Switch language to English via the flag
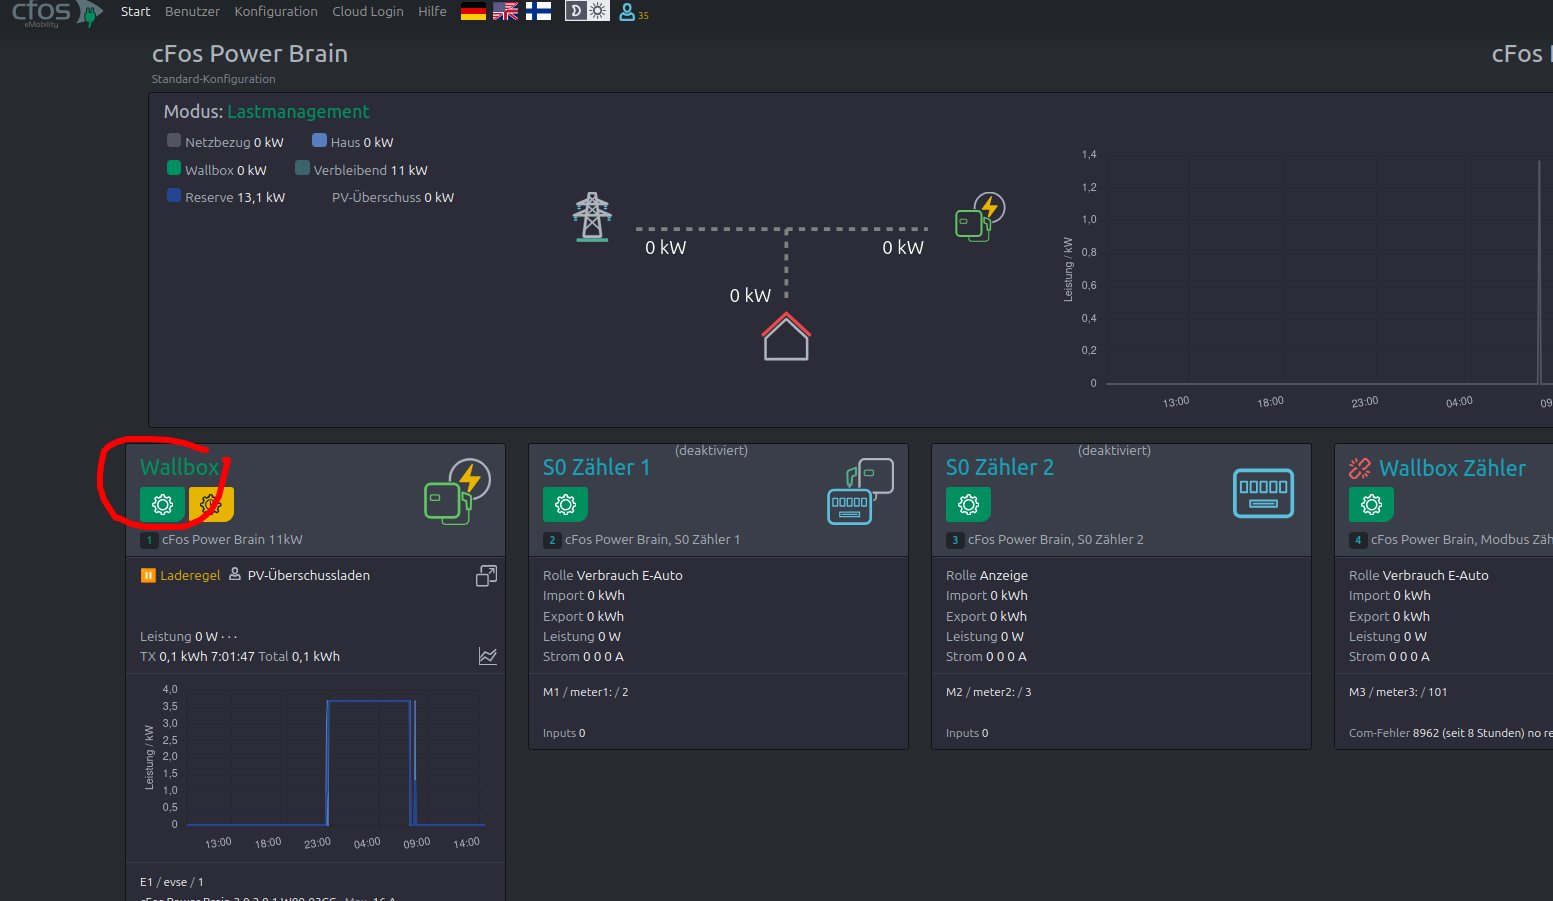Image resolution: width=1553 pixels, height=901 pixels. point(506,12)
